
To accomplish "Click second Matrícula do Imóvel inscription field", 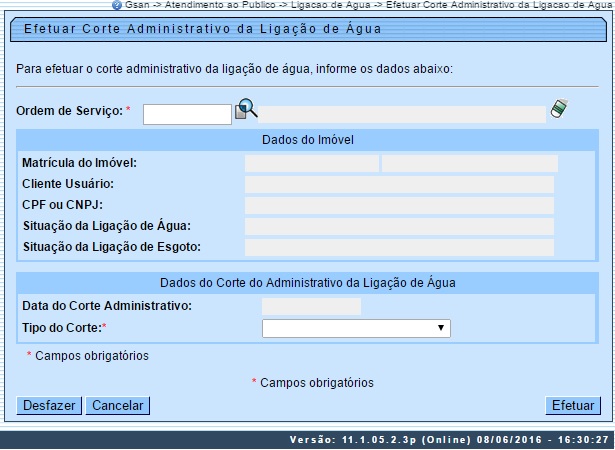I will 470,164.
